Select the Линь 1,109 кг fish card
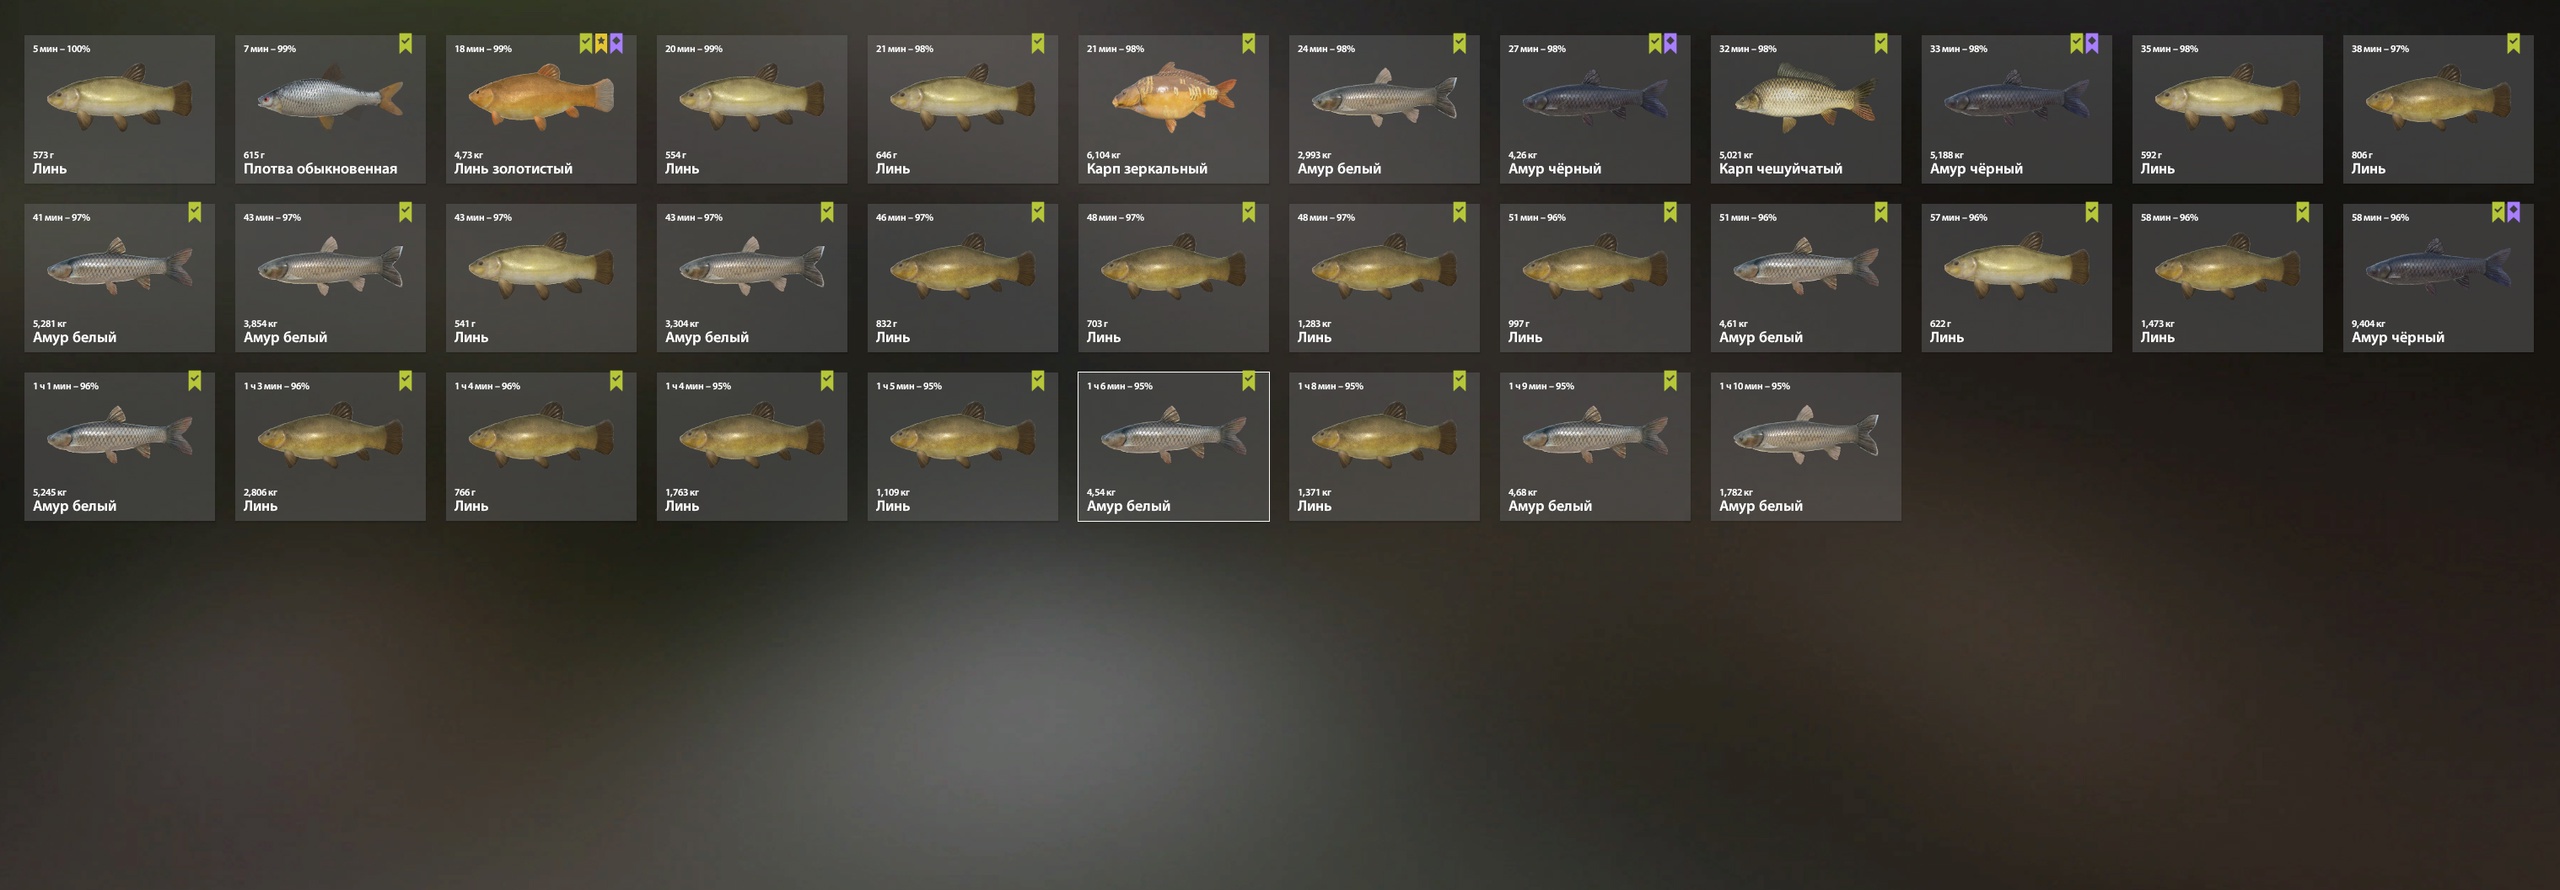Viewport: 2560px width, 890px height. (962, 446)
